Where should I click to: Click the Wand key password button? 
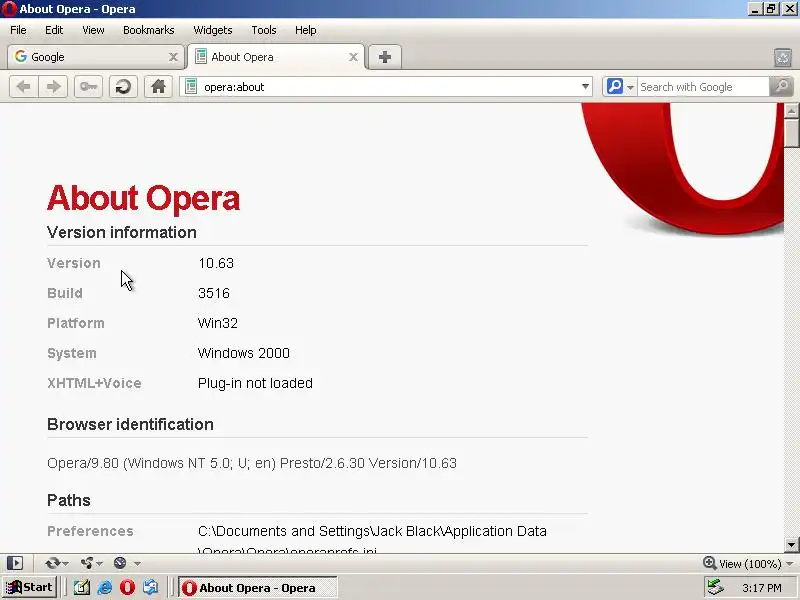click(88, 87)
